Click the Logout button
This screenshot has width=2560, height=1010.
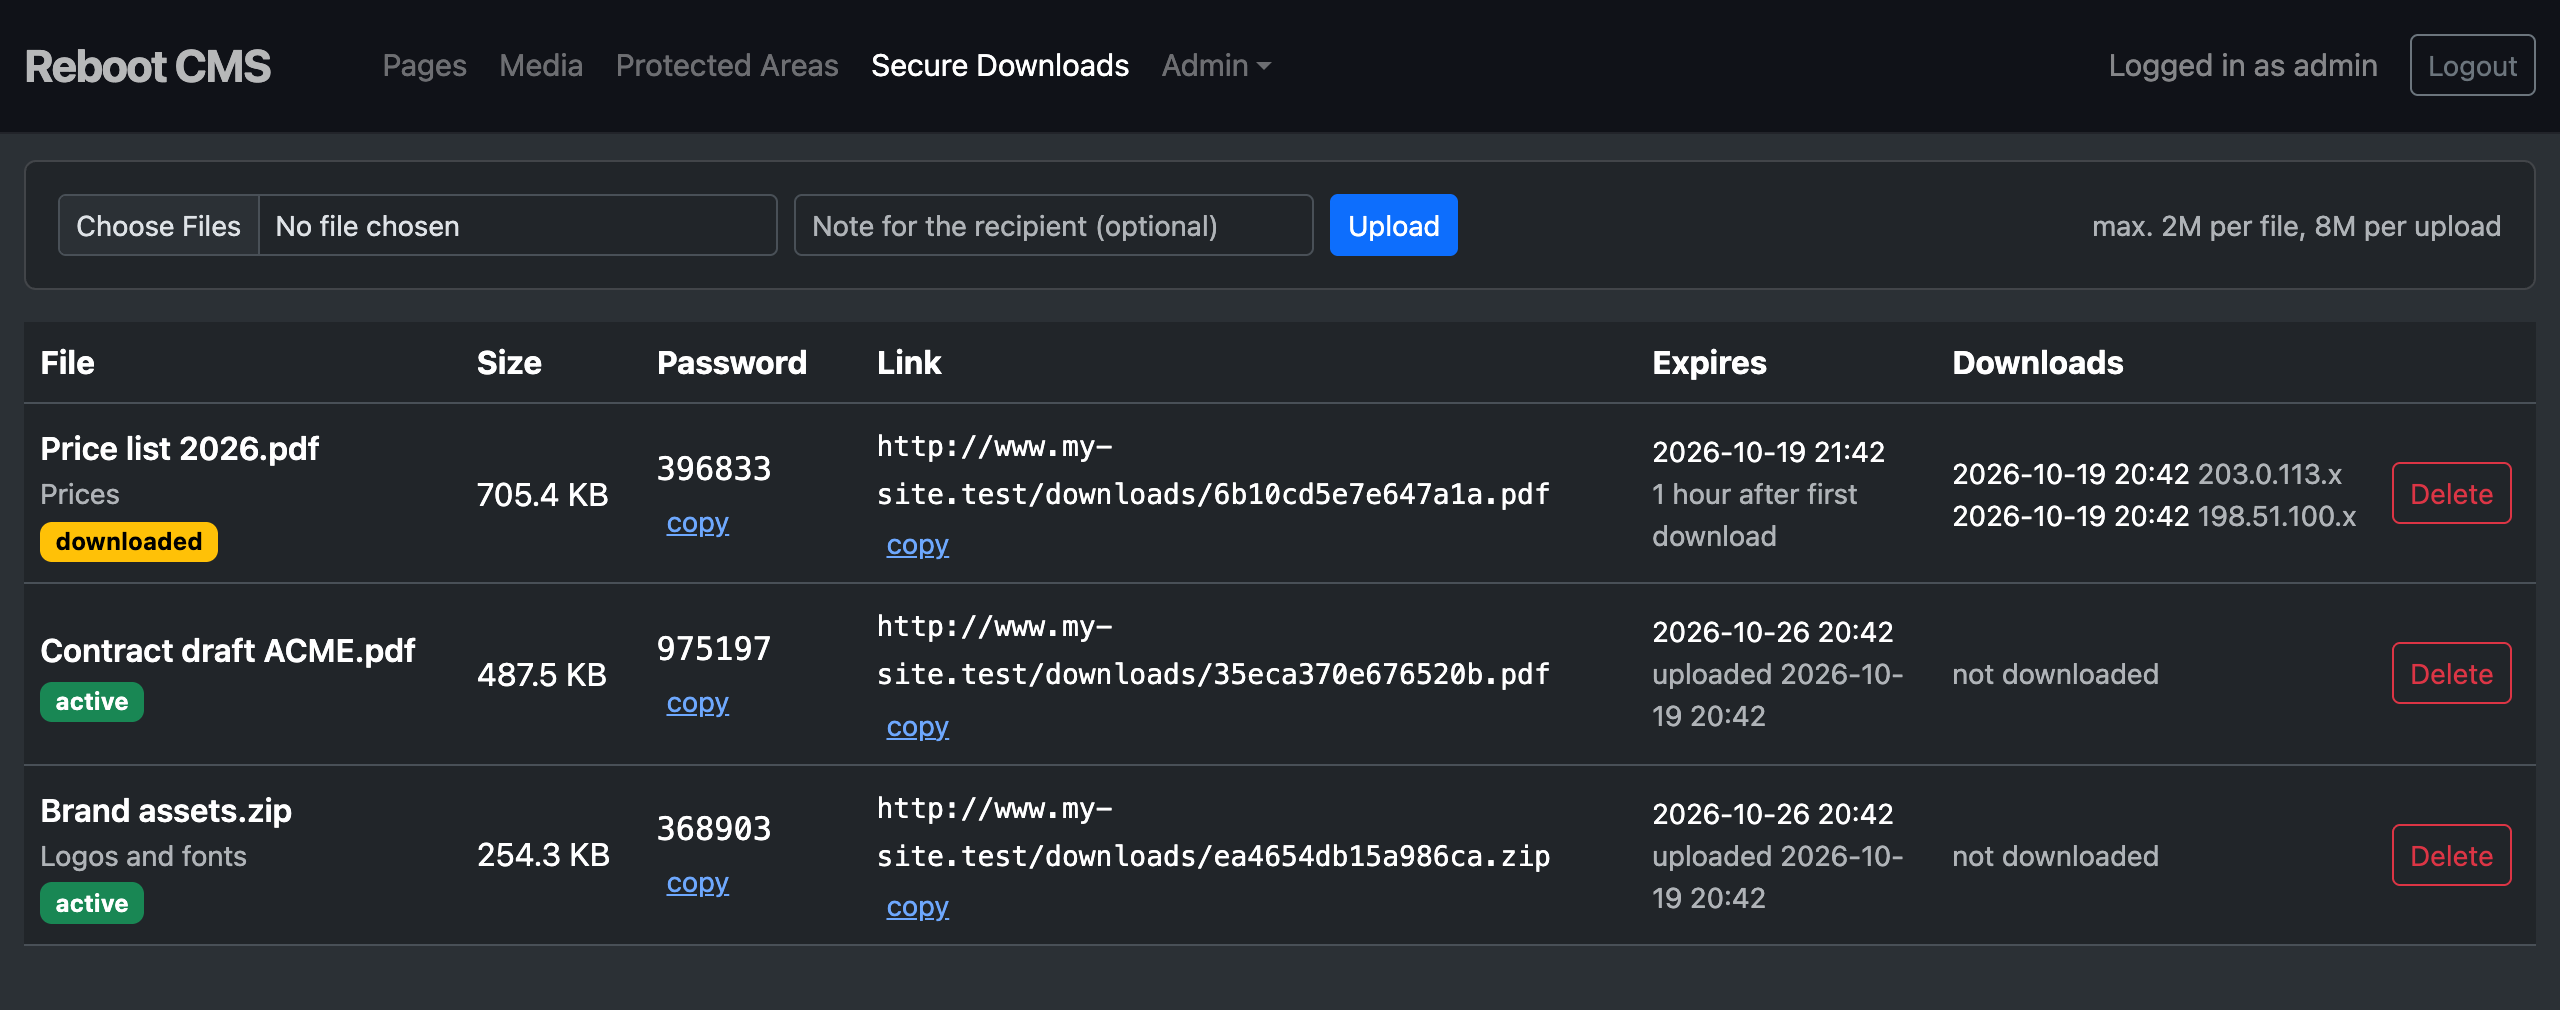2472,66
